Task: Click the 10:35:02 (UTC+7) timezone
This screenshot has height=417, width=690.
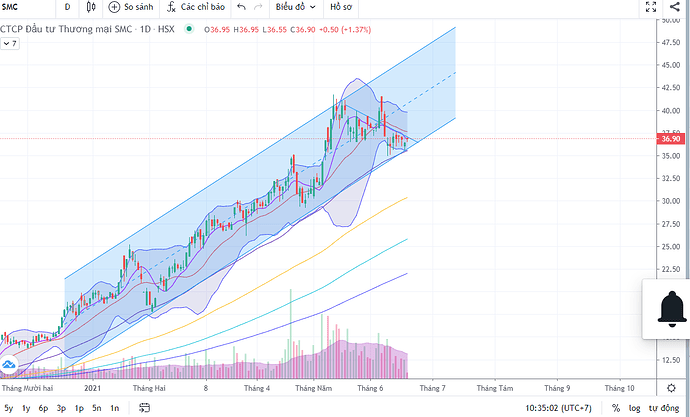Action: click(x=558, y=408)
